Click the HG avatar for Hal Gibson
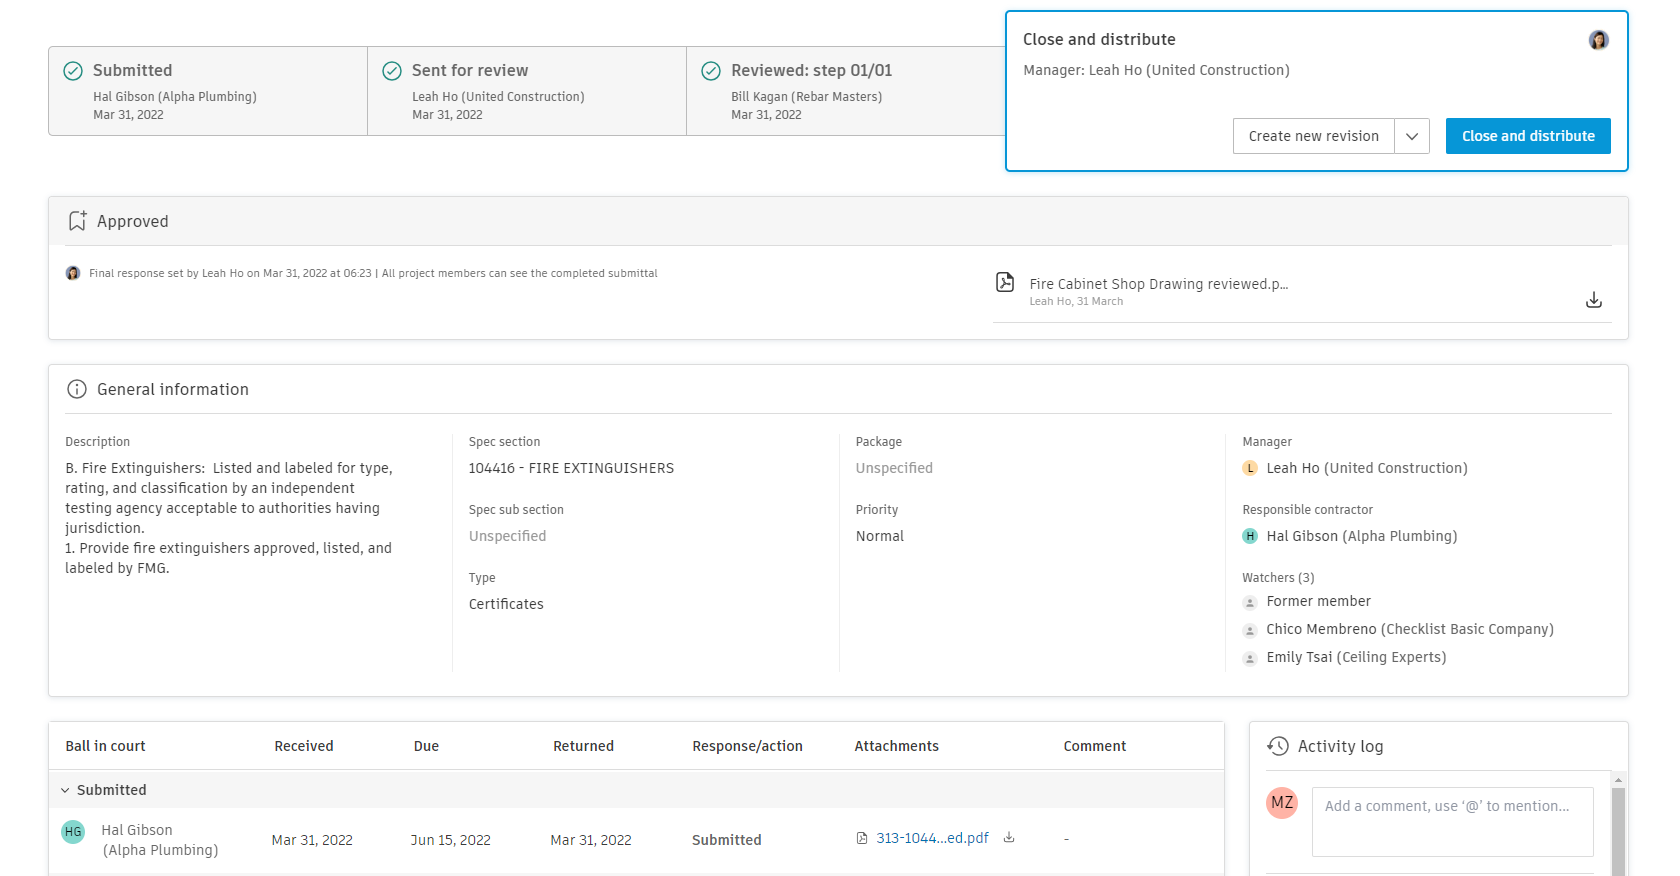This screenshot has height=876, width=1680. click(x=73, y=832)
